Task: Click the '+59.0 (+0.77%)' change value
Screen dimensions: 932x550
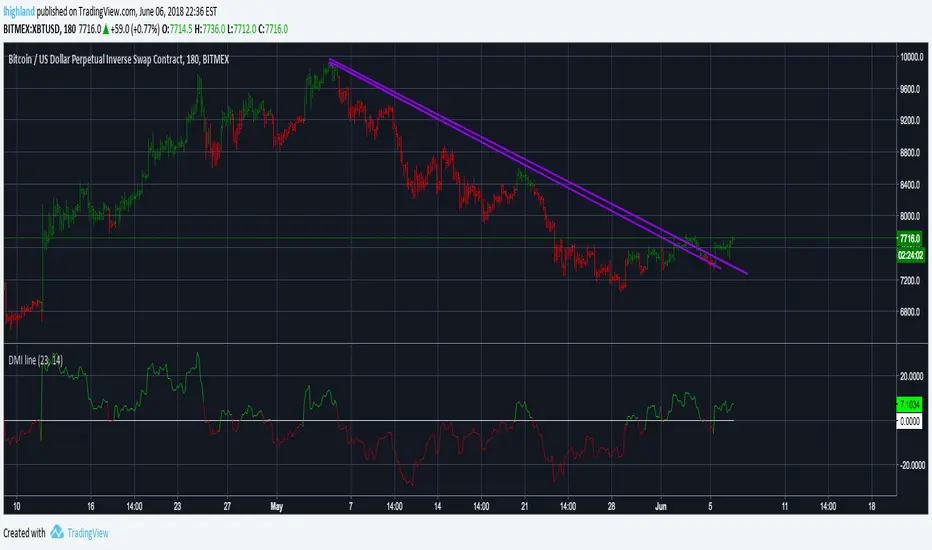Action: click(135, 29)
